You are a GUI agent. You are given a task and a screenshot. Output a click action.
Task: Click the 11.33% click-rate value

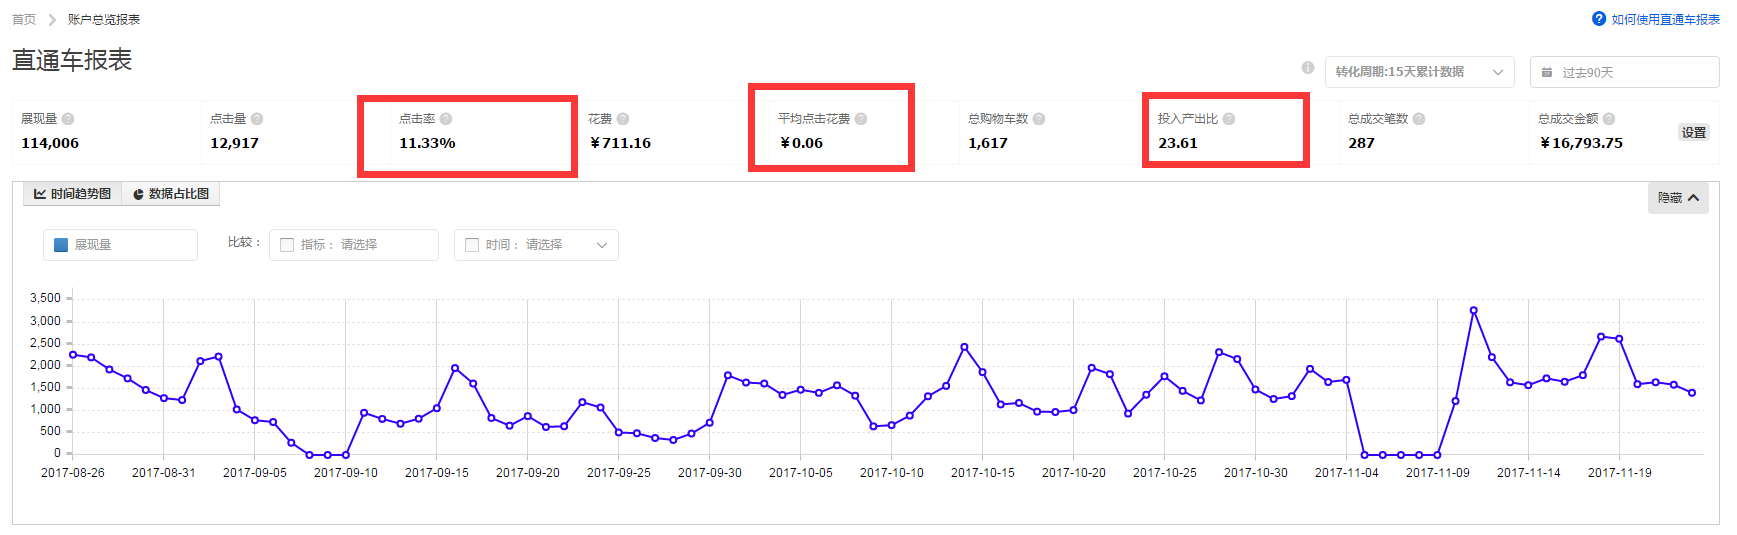click(x=427, y=143)
